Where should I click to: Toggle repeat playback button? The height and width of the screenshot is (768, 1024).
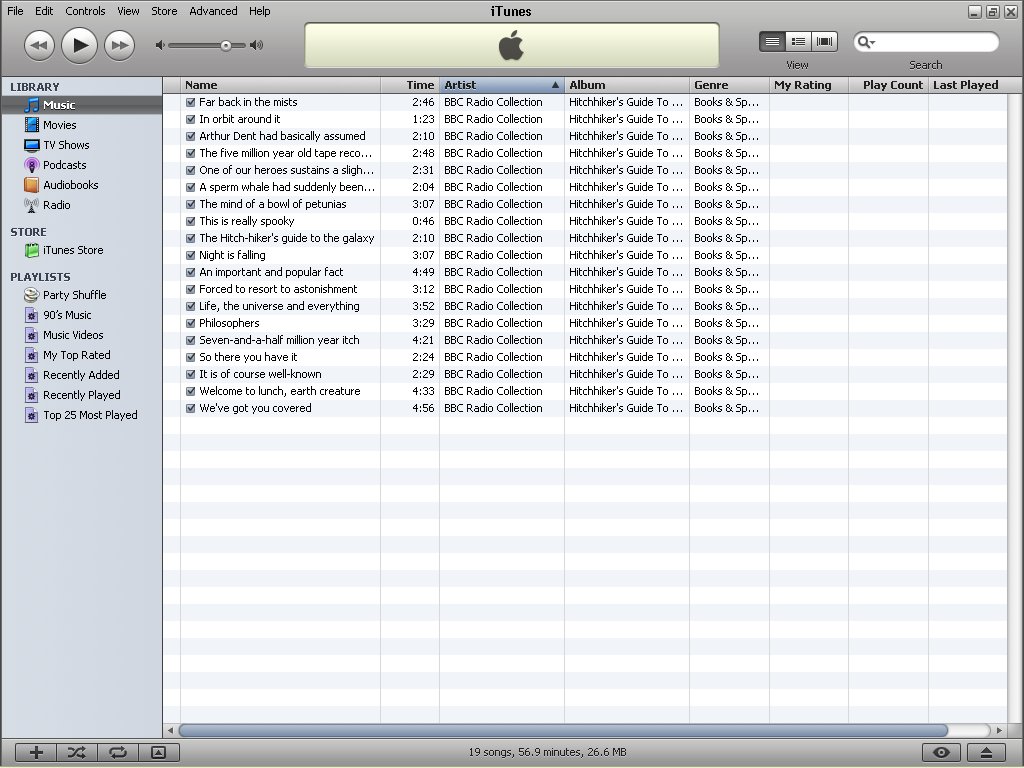click(x=118, y=752)
